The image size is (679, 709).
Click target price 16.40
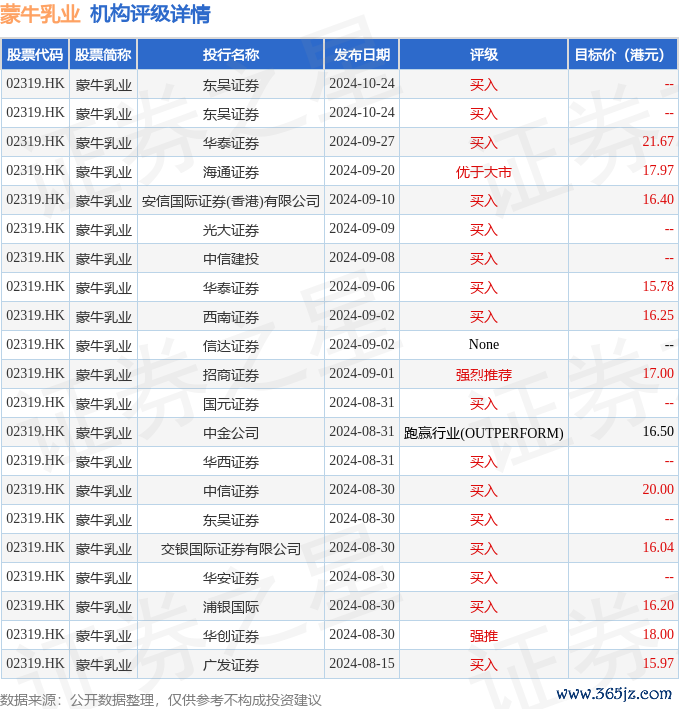pyautogui.click(x=658, y=199)
